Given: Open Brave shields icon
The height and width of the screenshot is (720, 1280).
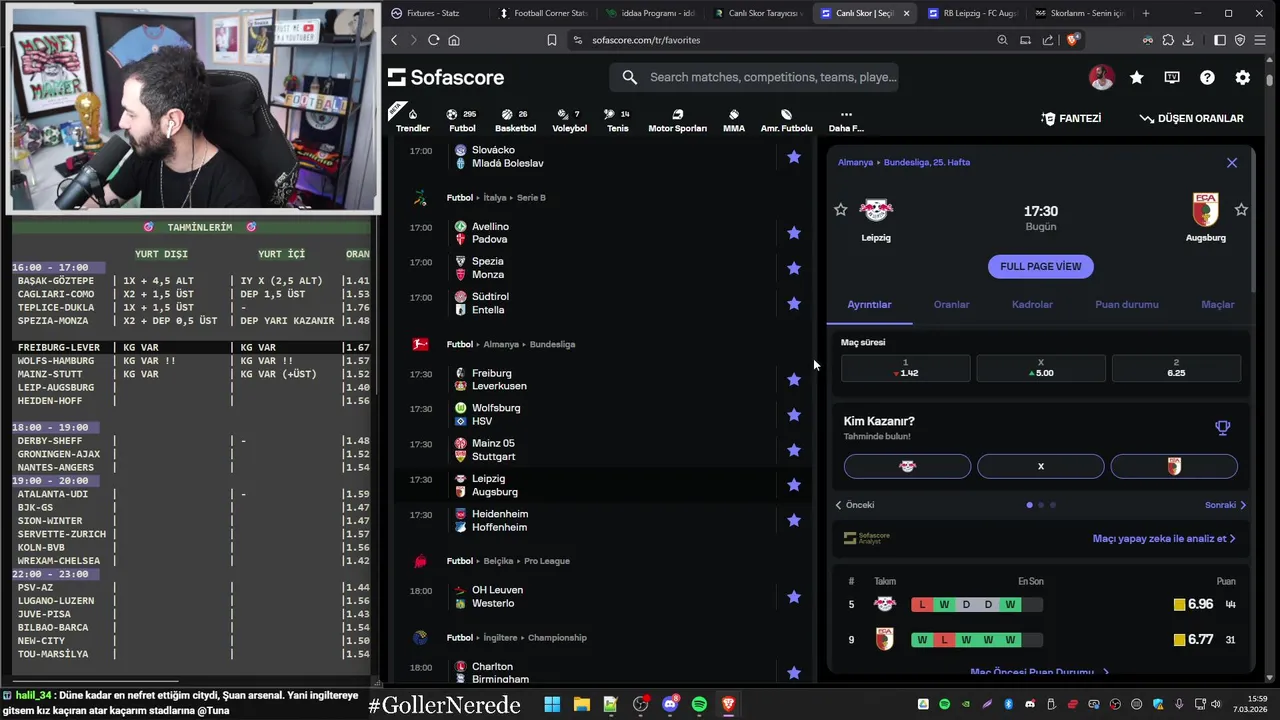Looking at the screenshot, I should pyautogui.click(x=1073, y=40).
